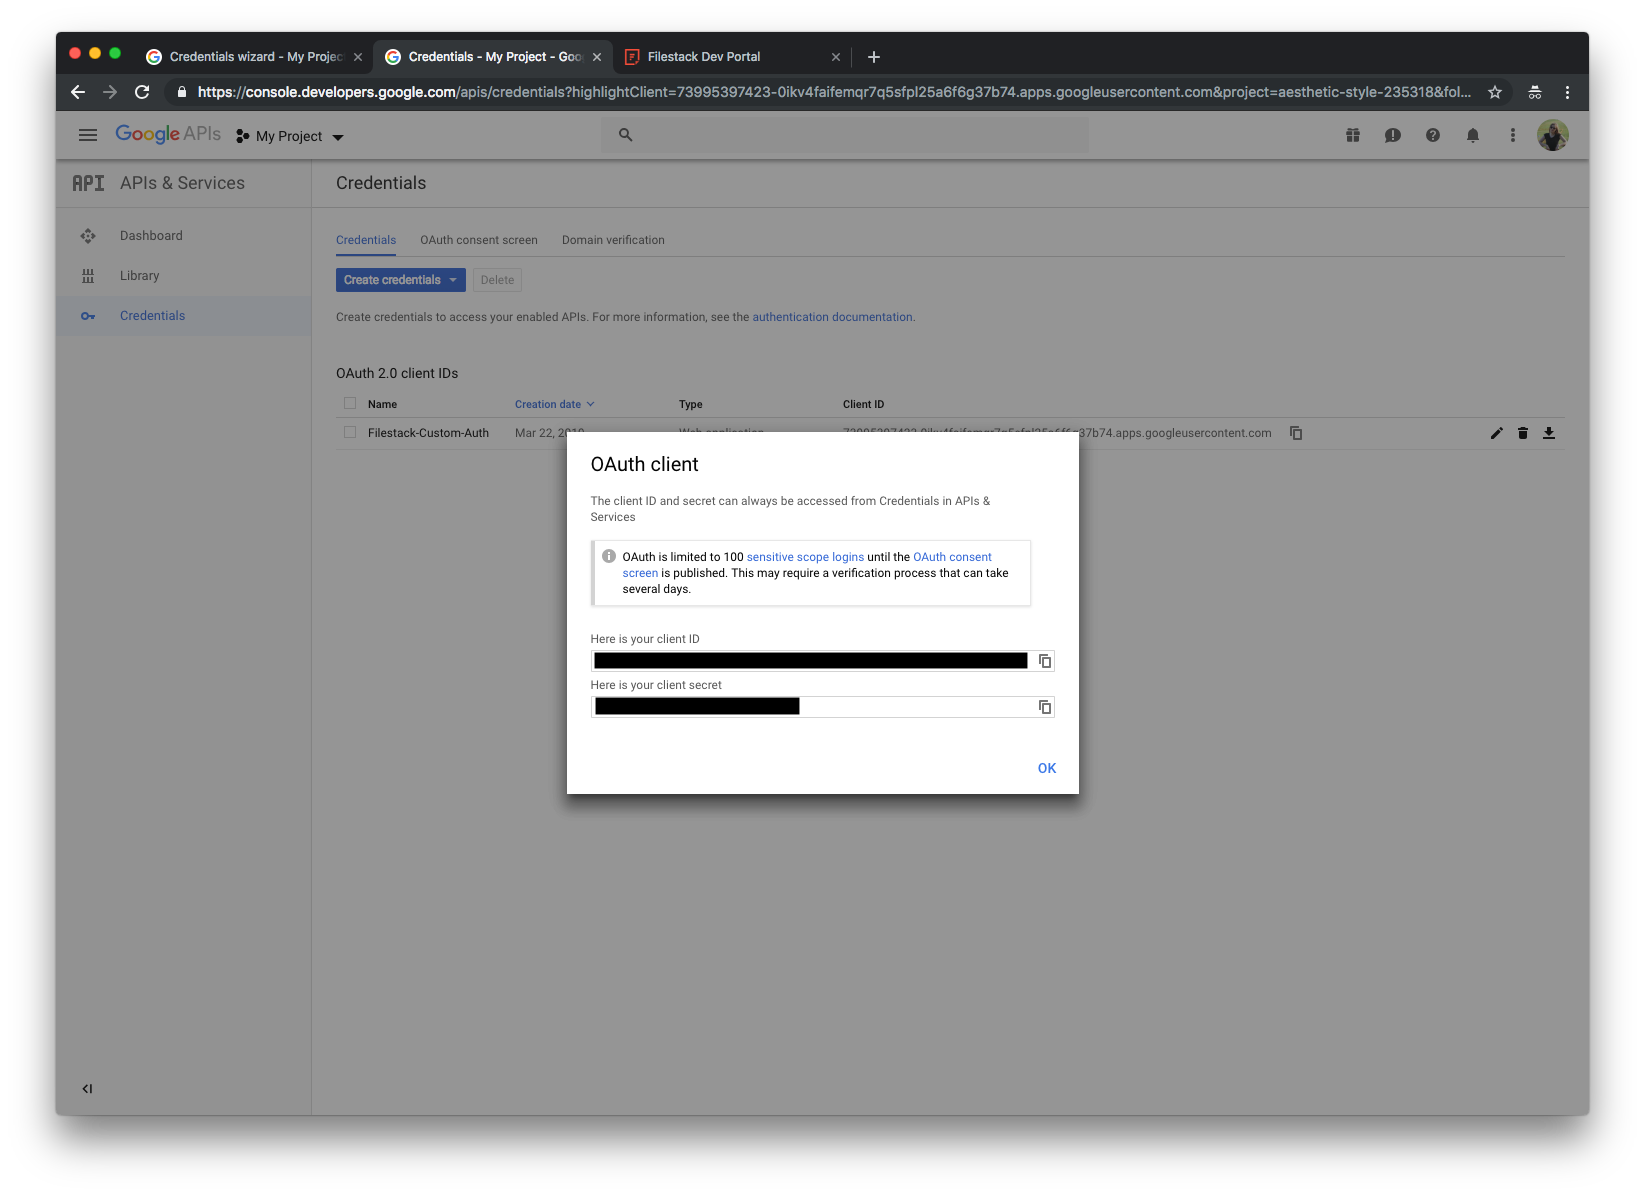Close the Credentials wizard browser tab
Viewport: 1645px width, 1195px height.
[358, 57]
